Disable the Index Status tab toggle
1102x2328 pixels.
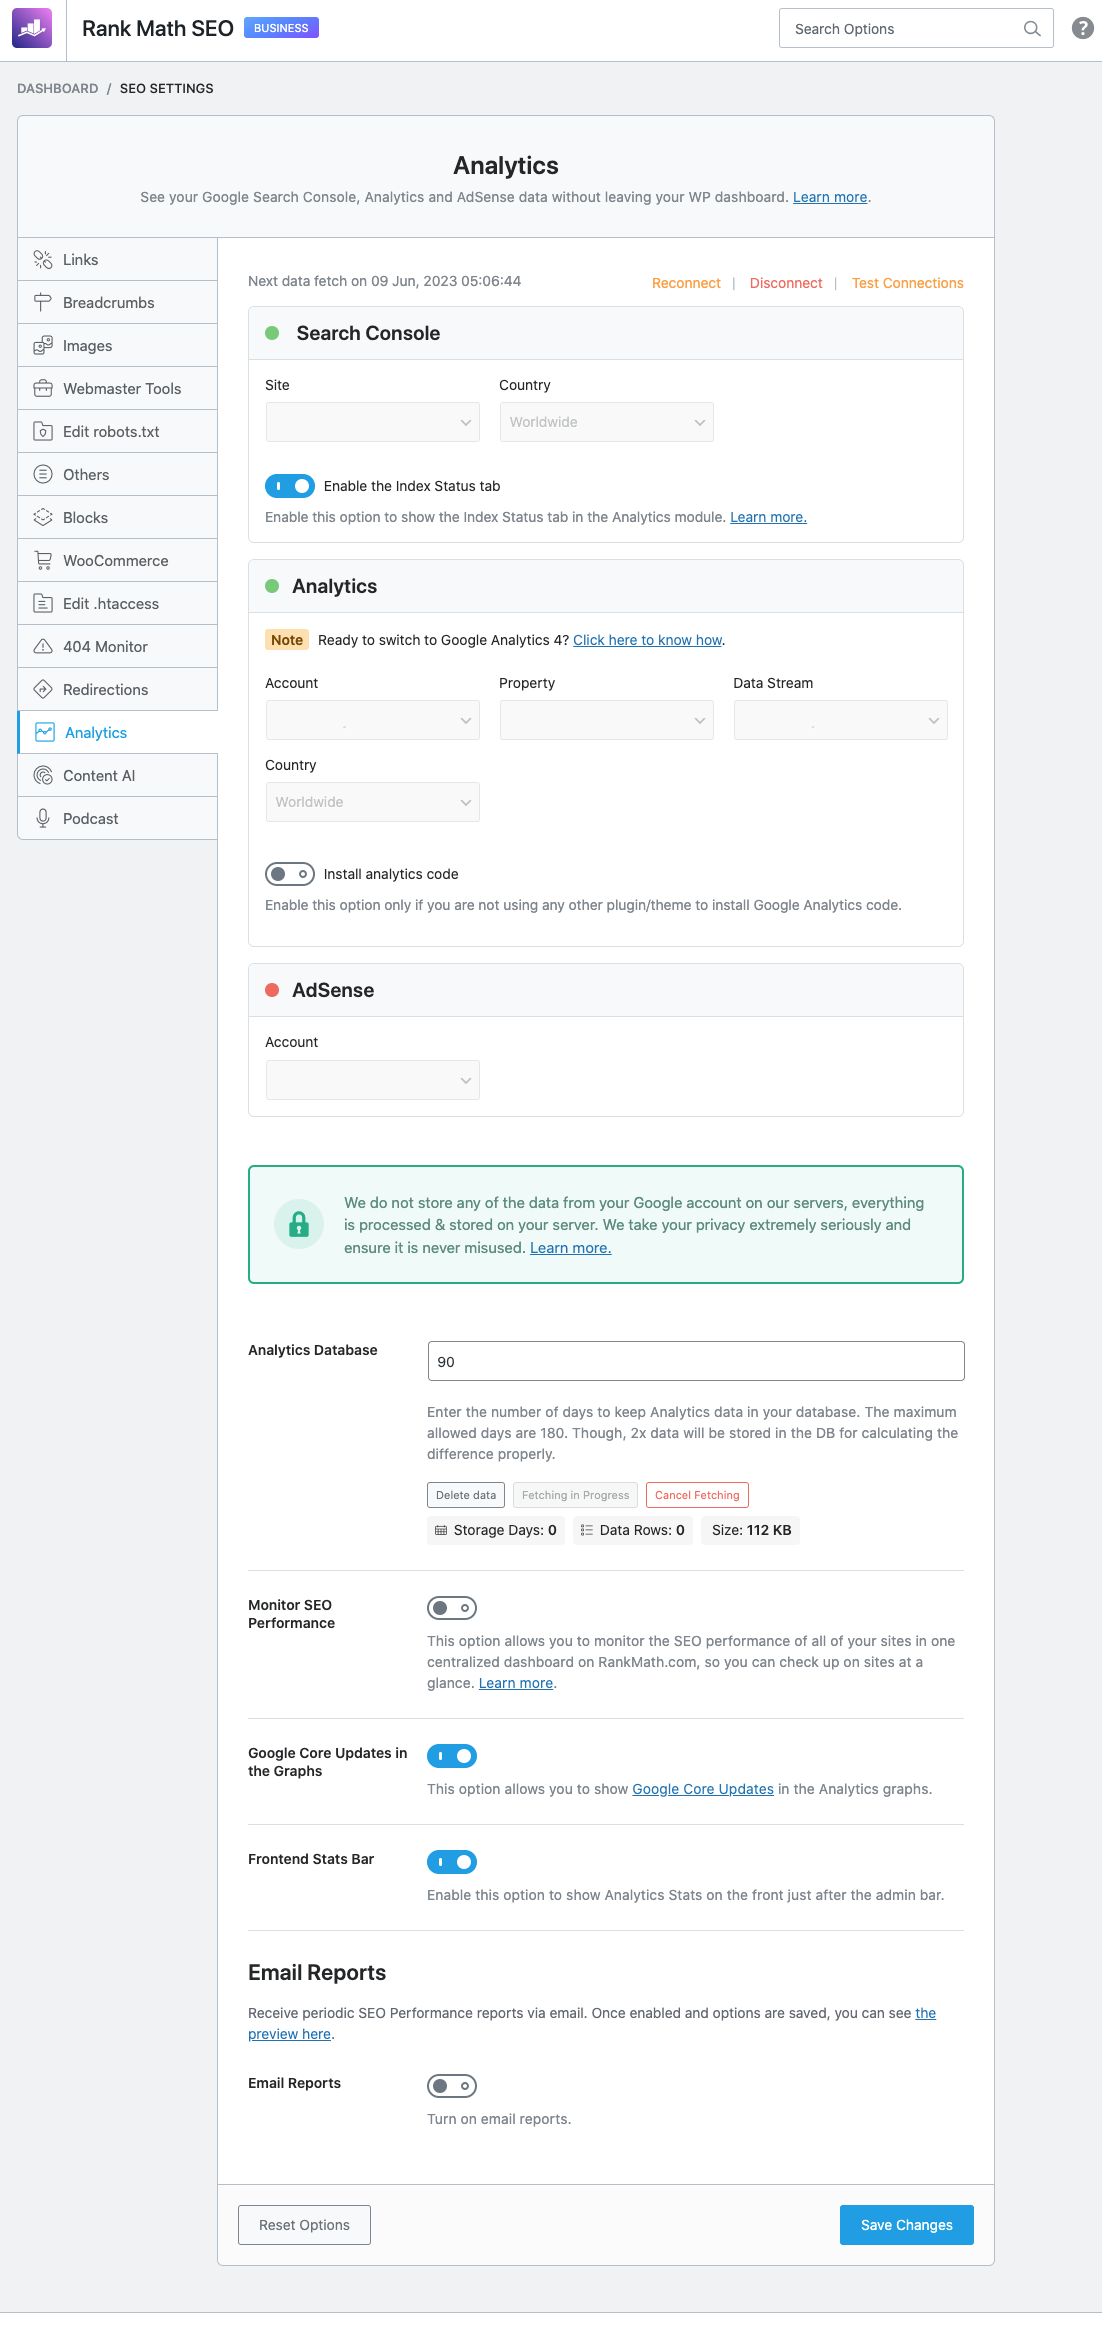pos(290,486)
